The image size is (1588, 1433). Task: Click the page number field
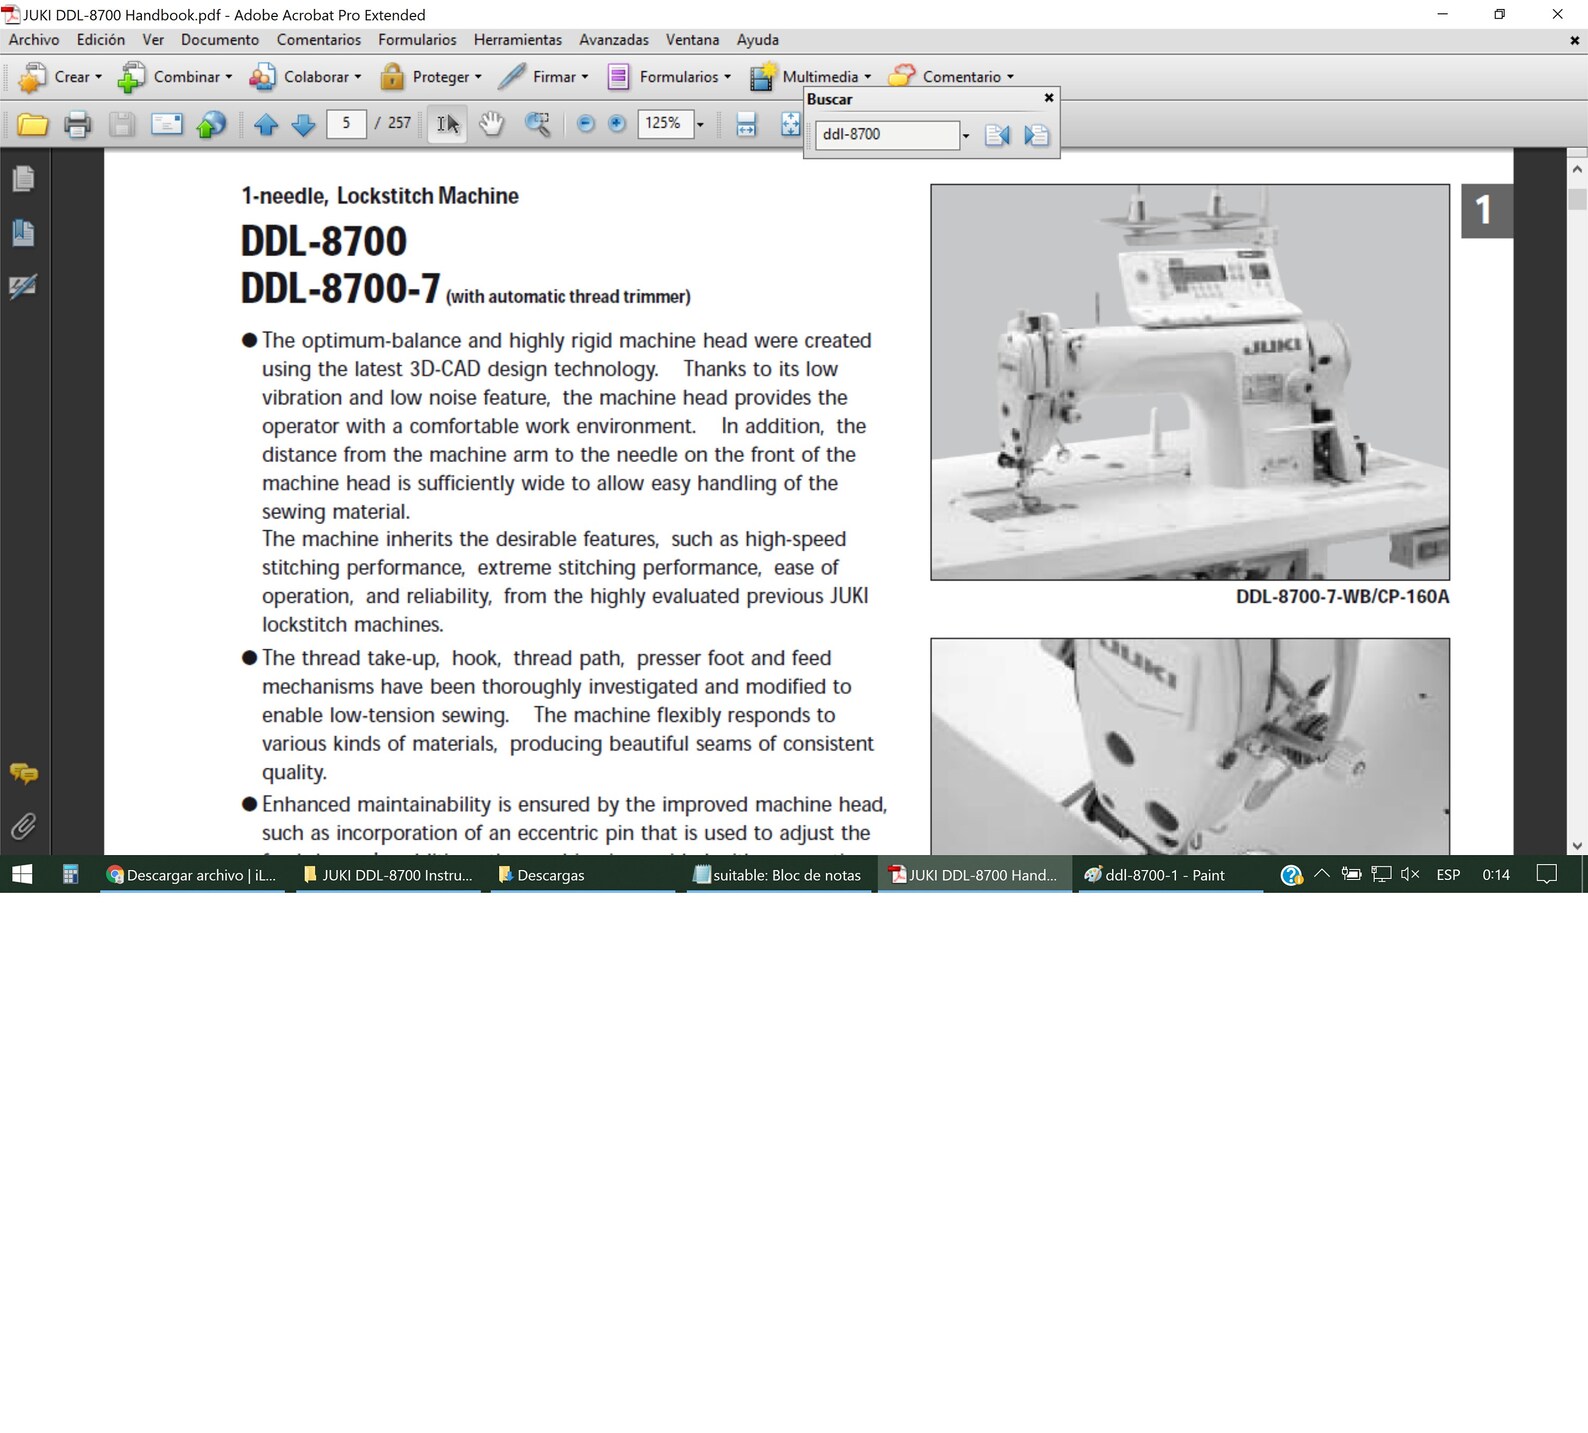pos(346,123)
